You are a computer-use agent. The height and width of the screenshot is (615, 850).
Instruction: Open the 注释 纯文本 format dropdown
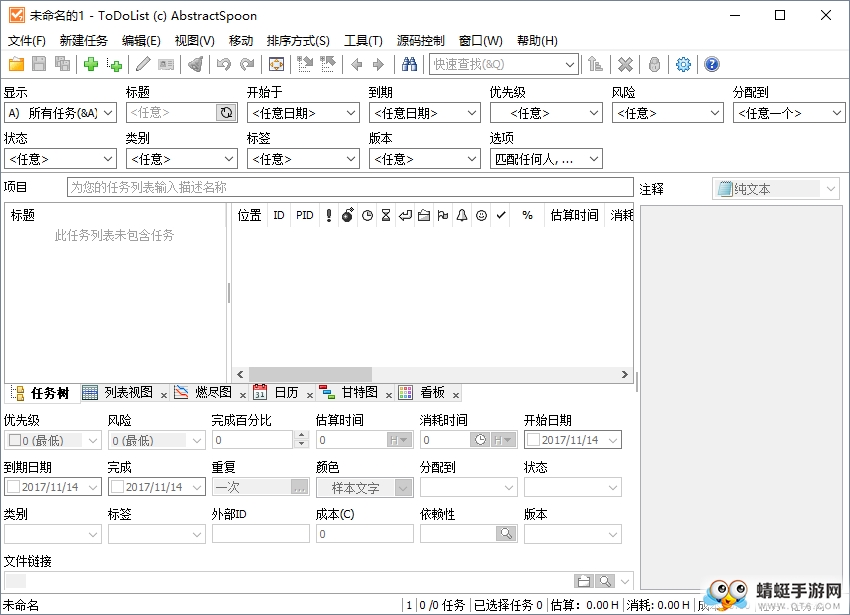[x=776, y=189]
